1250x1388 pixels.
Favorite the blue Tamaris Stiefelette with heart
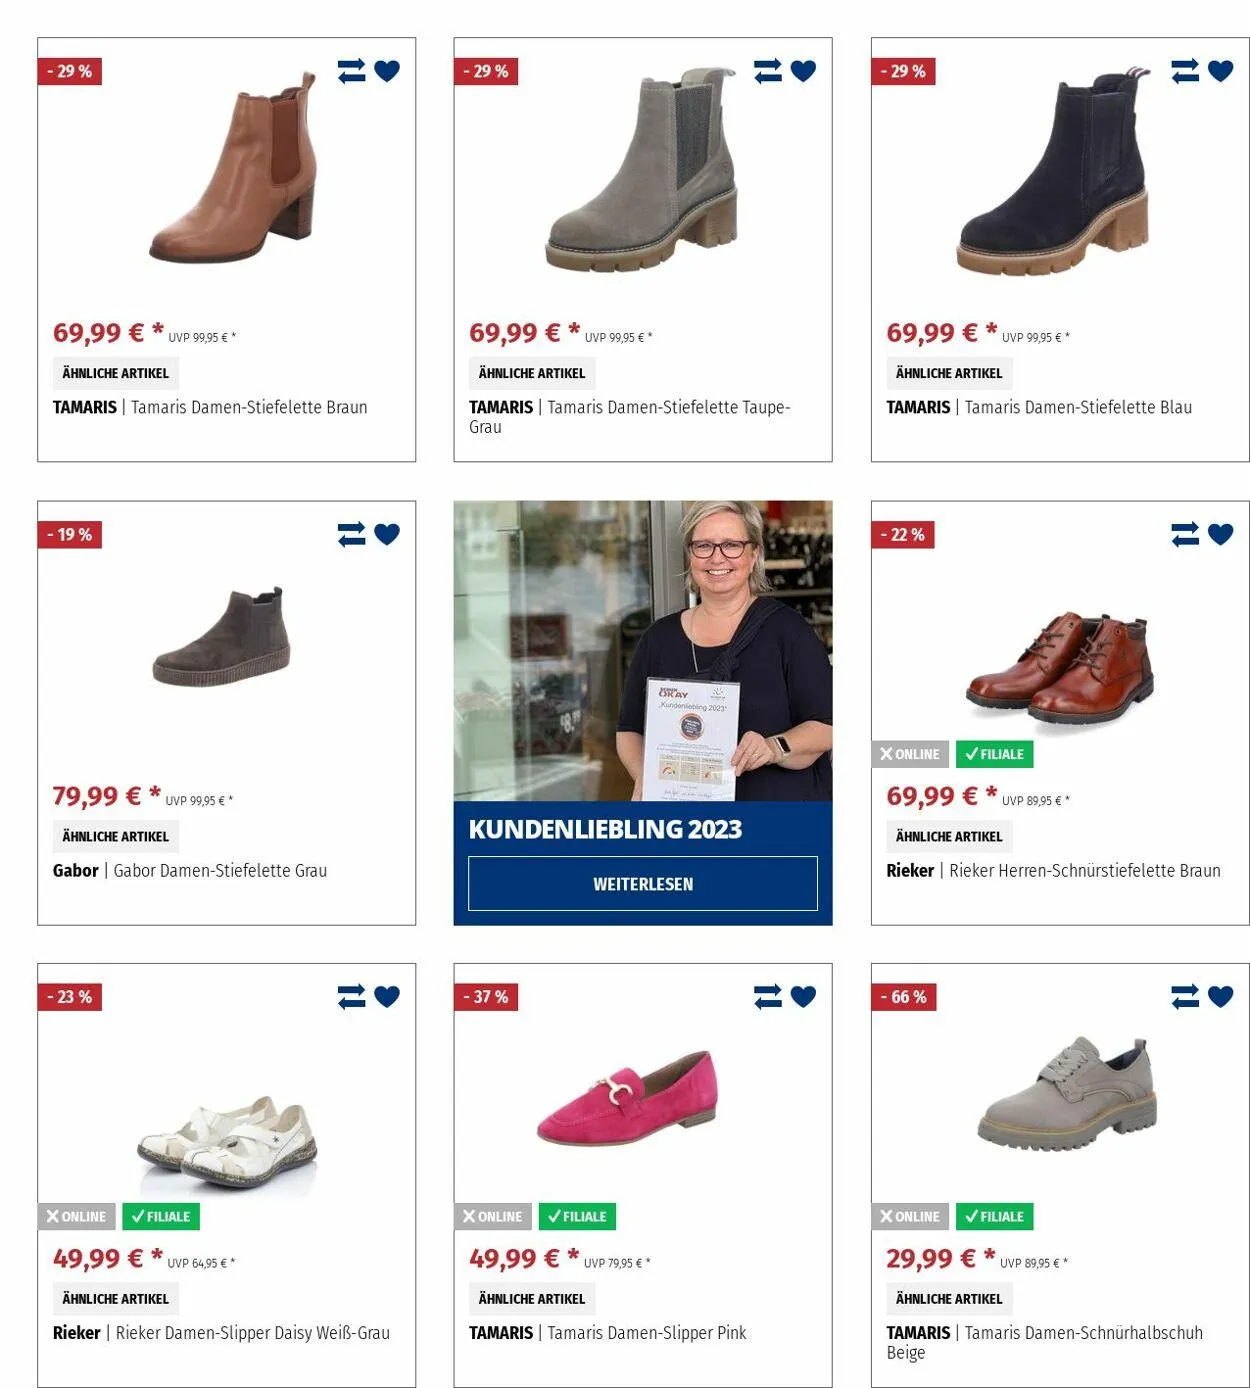pos(1221,71)
